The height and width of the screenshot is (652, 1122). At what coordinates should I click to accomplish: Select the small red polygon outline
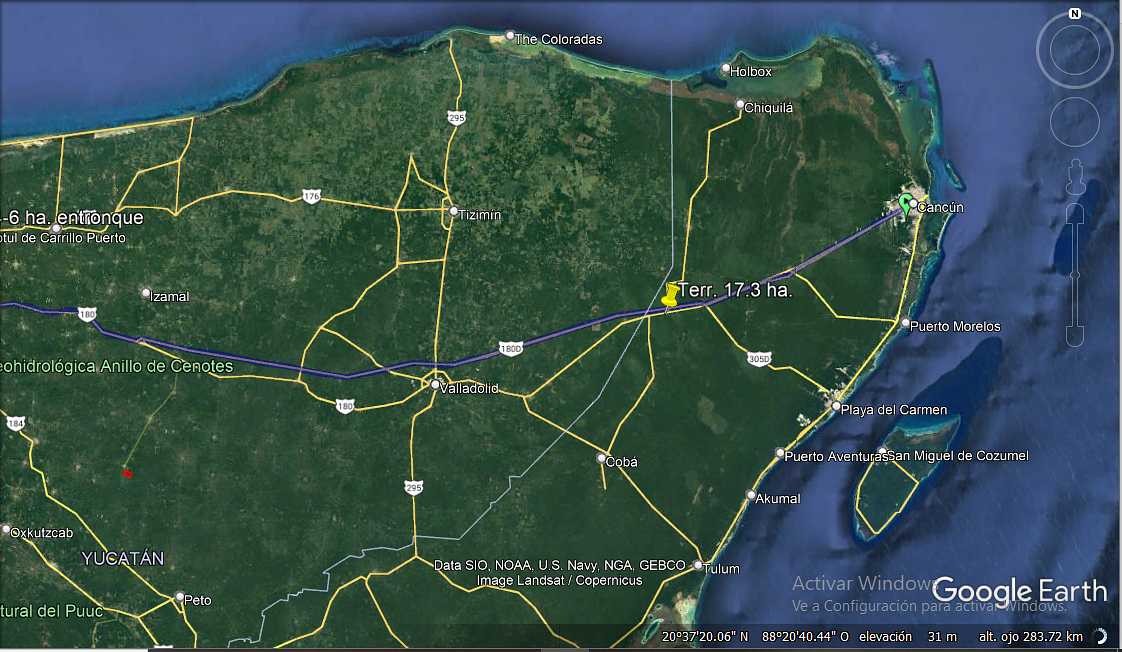[x=127, y=473]
